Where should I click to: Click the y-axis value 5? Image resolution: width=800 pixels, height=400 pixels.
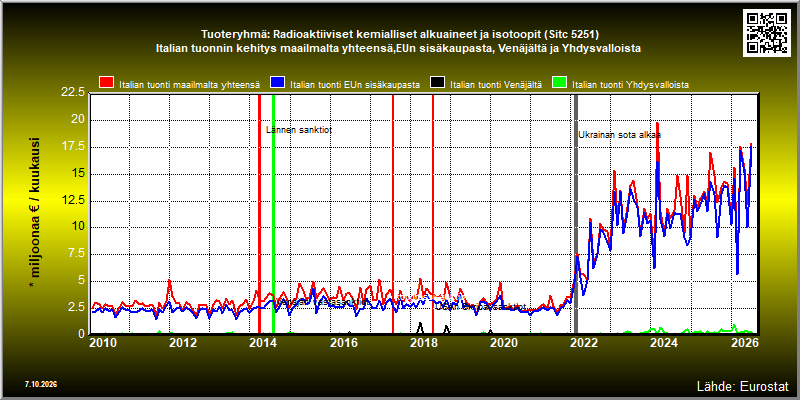pyautogui.click(x=81, y=281)
